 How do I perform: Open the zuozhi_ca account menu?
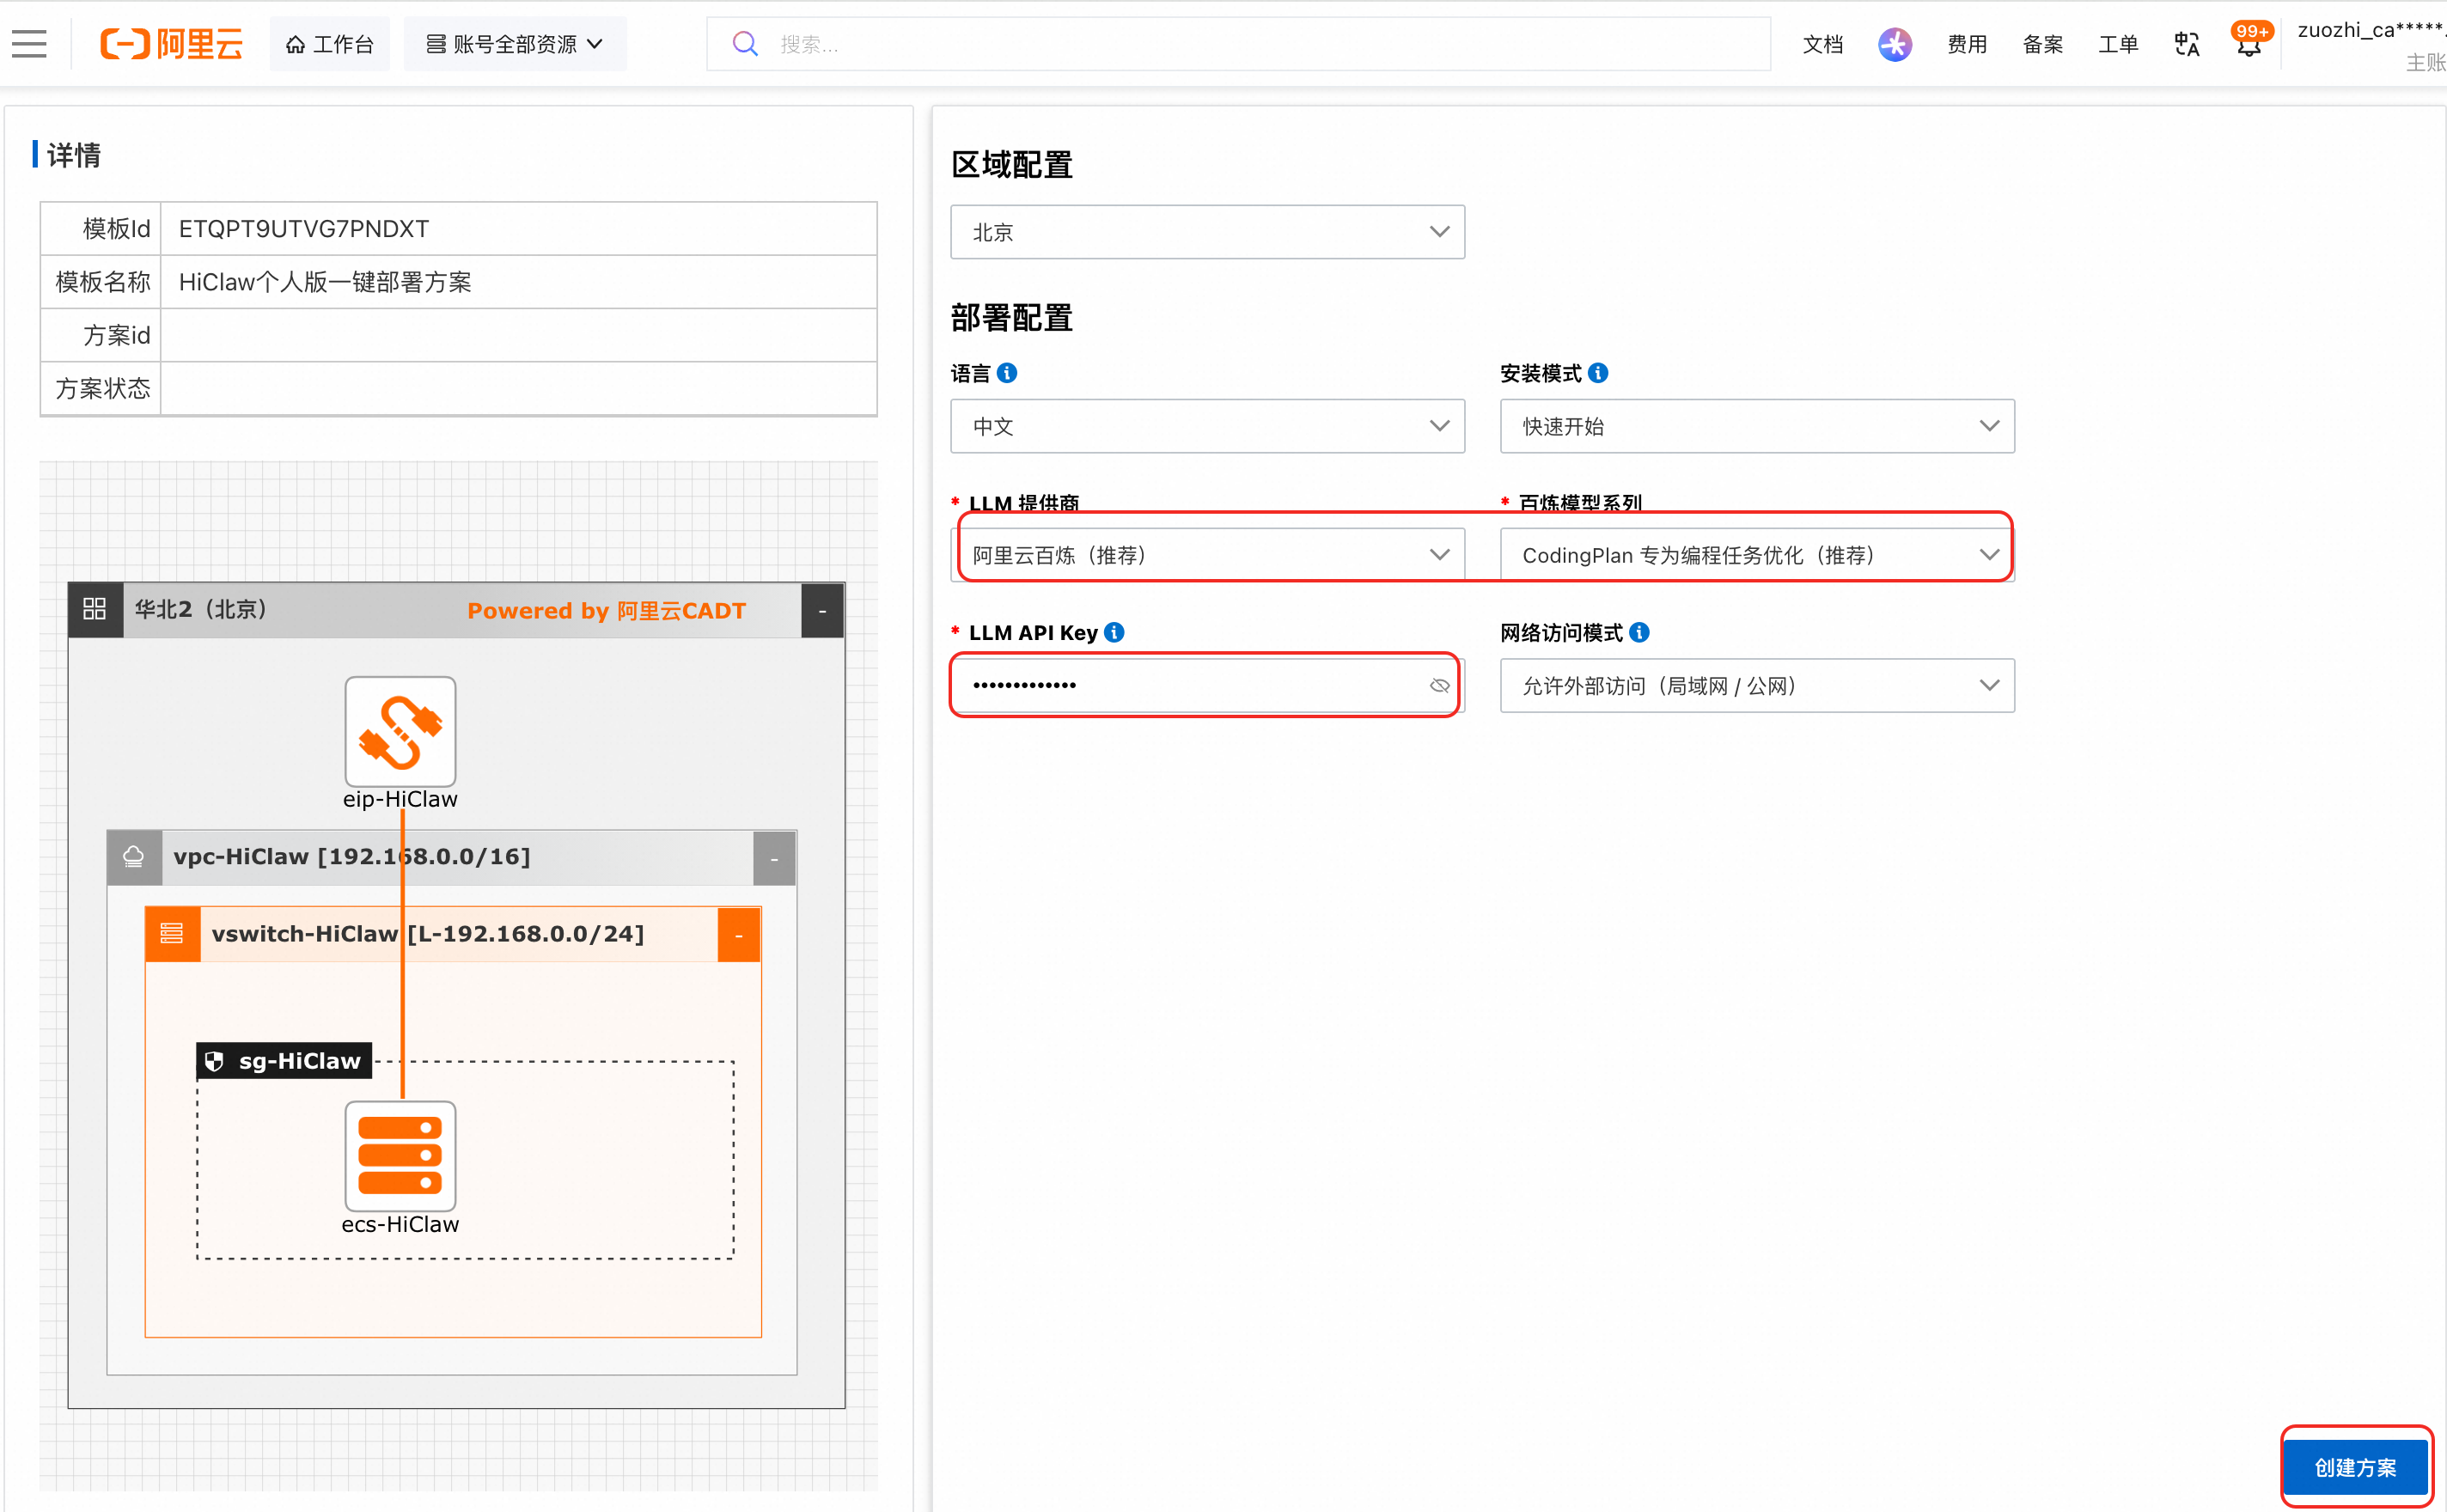click(x=2371, y=44)
